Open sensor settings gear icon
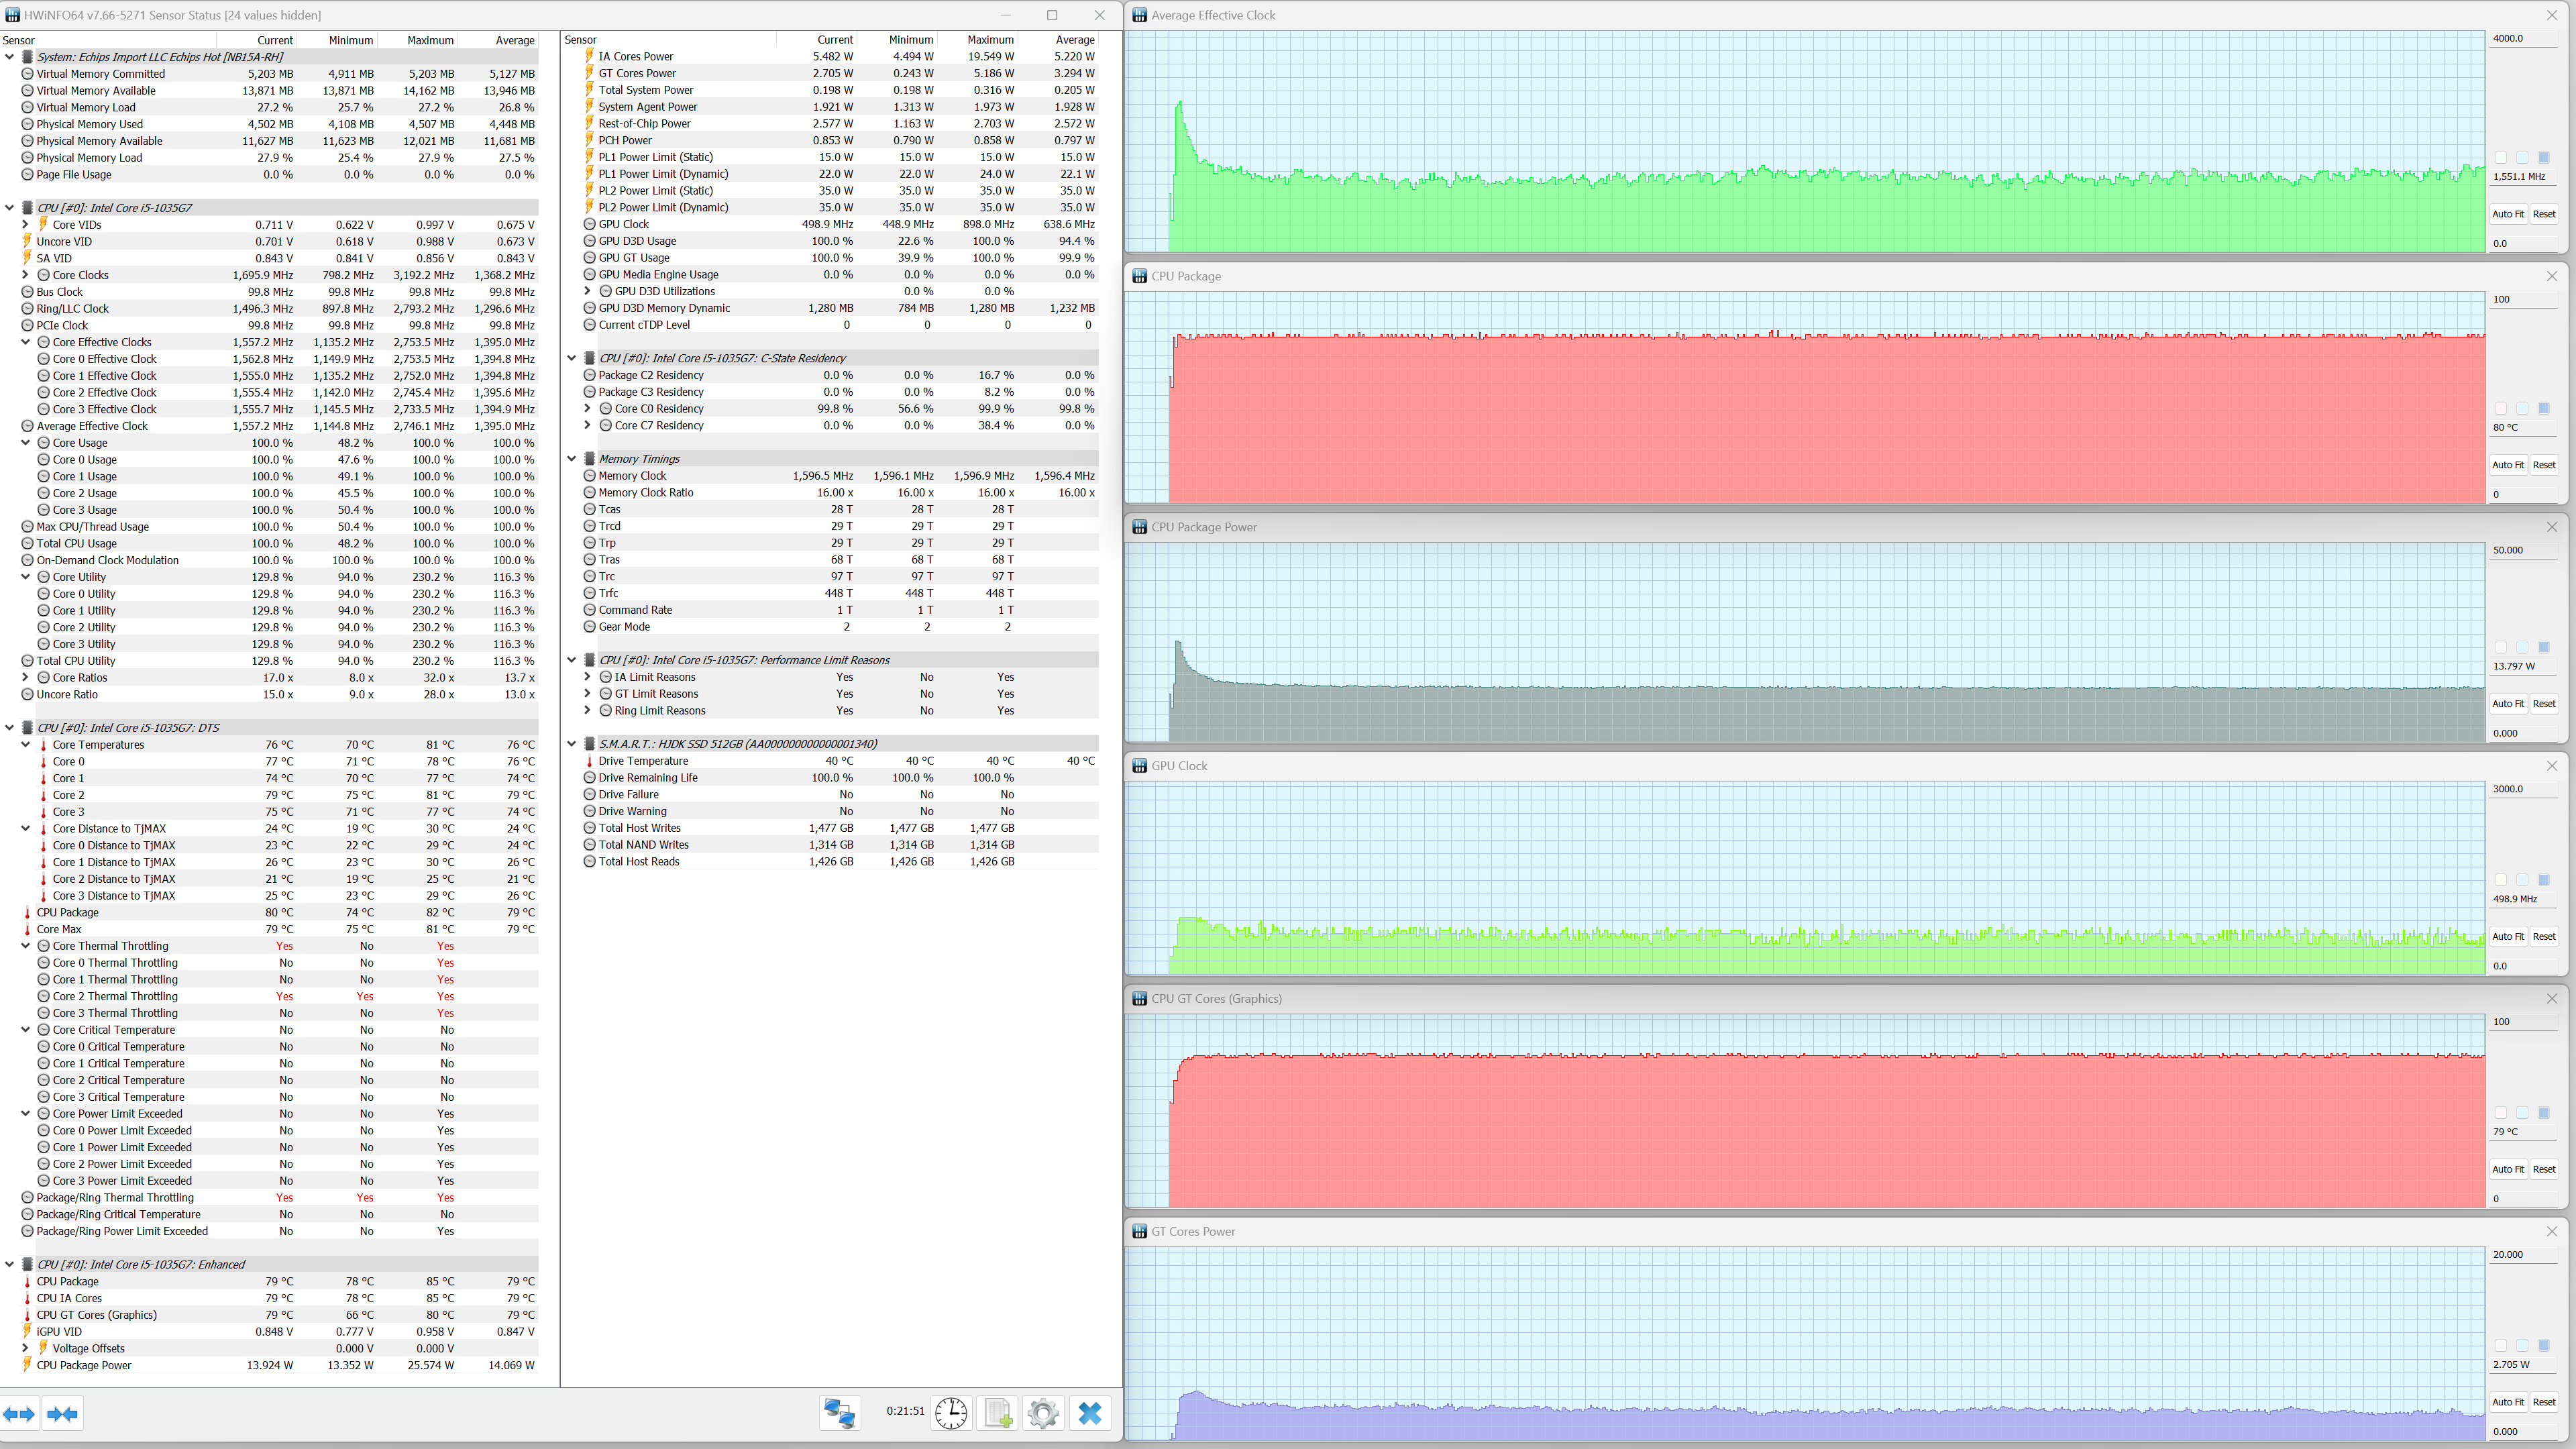Screen dimensions: 2576x1449 tap(1042, 1412)
